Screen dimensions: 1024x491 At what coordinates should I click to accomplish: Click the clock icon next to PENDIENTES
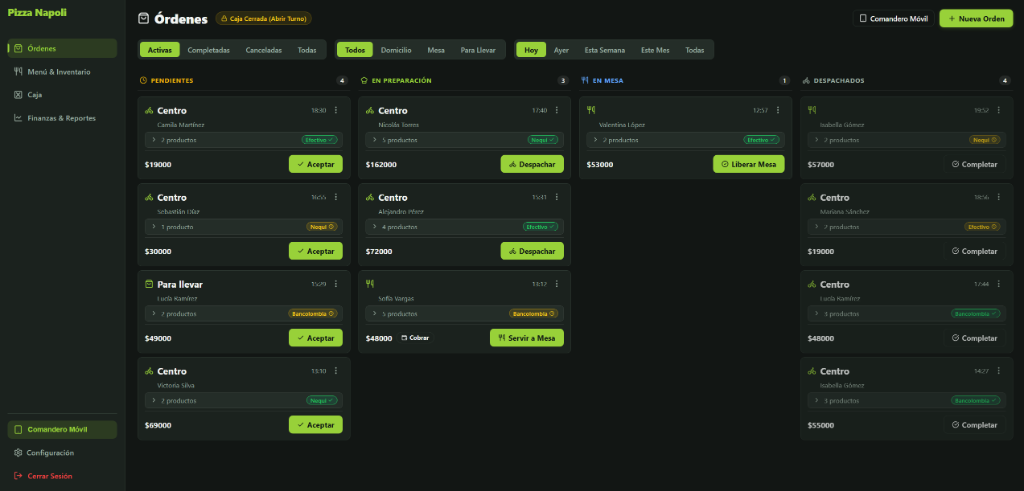[144, 81]
